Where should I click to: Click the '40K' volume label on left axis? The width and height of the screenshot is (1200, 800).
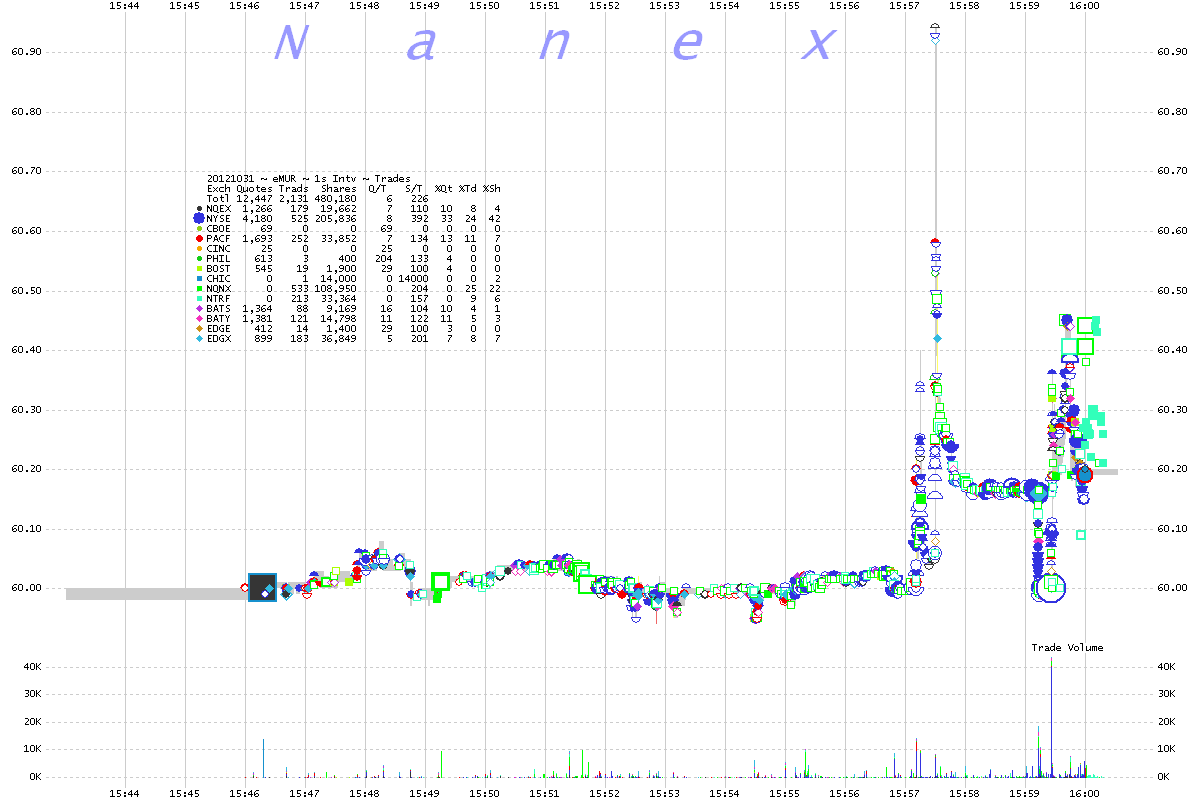[x=31, y=666]
